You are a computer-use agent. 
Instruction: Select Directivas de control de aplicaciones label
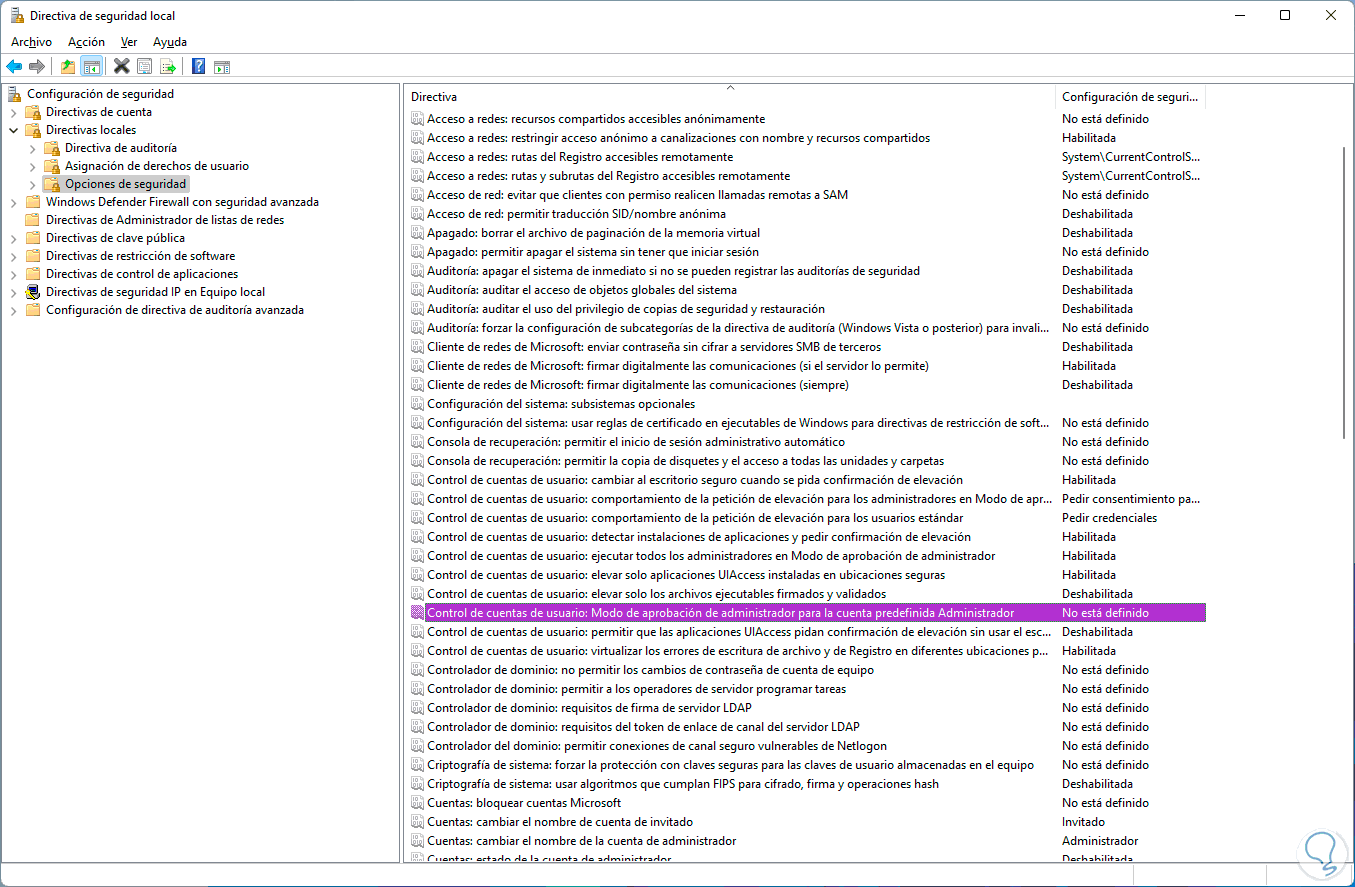[142, 274]
